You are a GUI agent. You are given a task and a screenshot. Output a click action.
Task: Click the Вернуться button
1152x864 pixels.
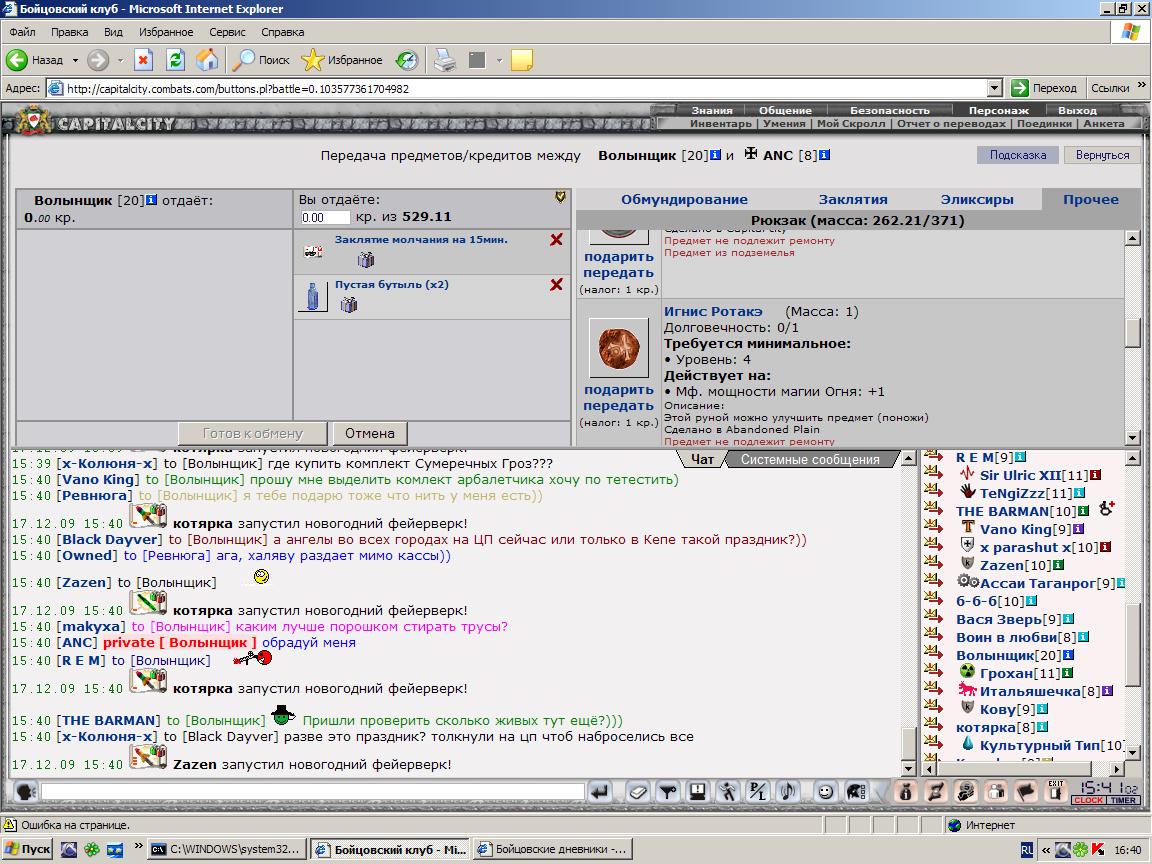[x=1103, y=155]
